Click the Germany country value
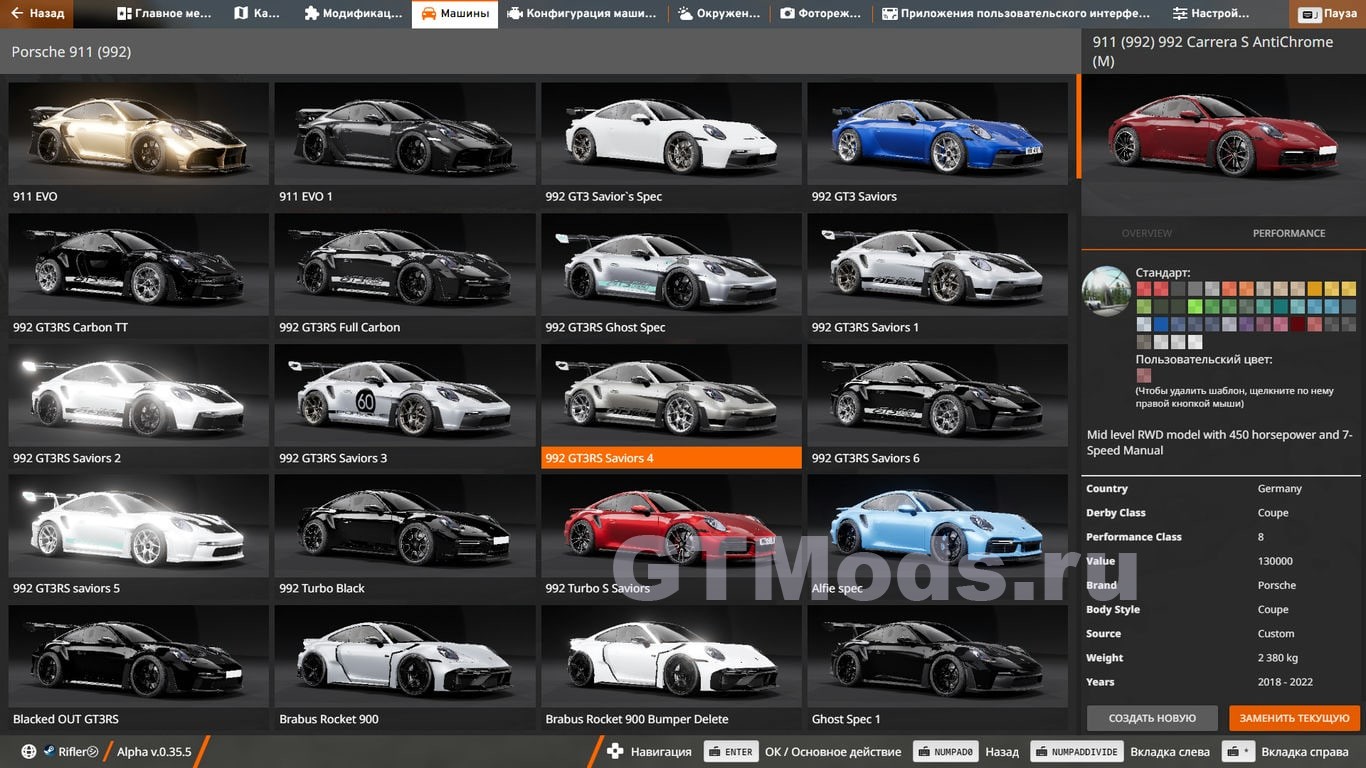This screenshot has width=1366, height=768. [x=1279, y=489]
